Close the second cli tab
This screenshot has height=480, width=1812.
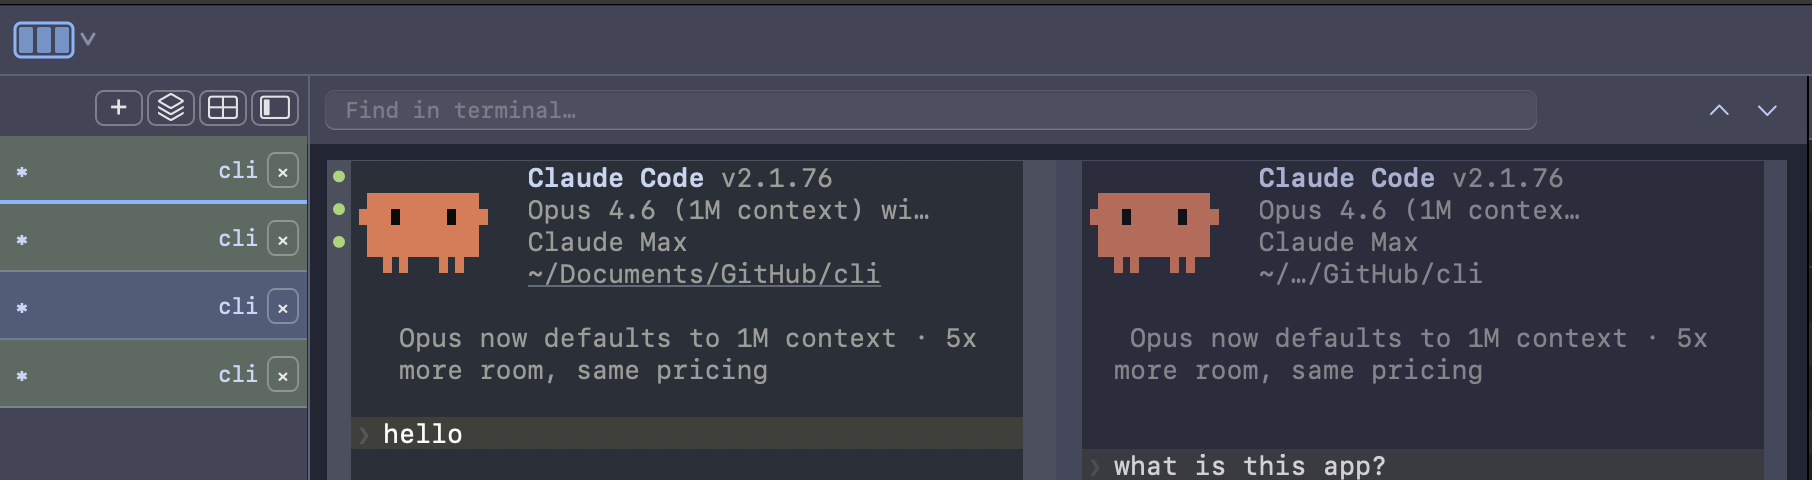point(283,240)
